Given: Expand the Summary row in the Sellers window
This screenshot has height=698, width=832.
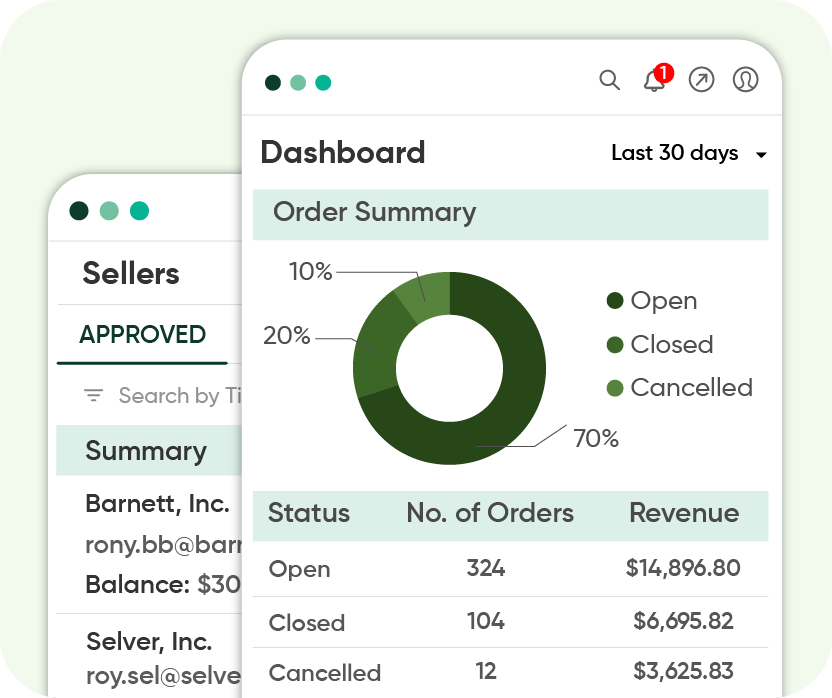Looking at the screenshot, I should click(148, 451).
